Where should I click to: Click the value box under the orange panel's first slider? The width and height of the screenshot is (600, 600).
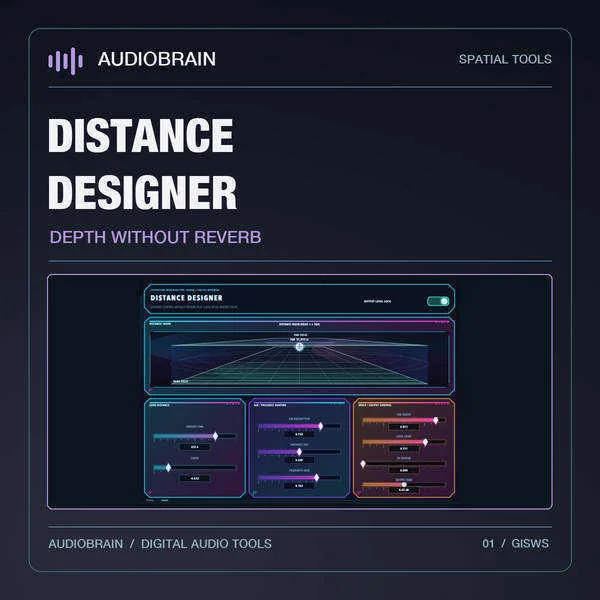[404, 427]
